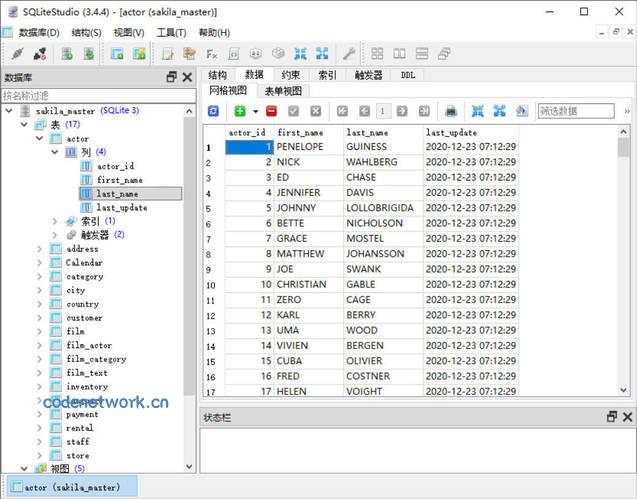Image resolution: width=637 pixels, height=499 pixels.
Task: Delete selected row with red minus icon
Action: (271, 111)
